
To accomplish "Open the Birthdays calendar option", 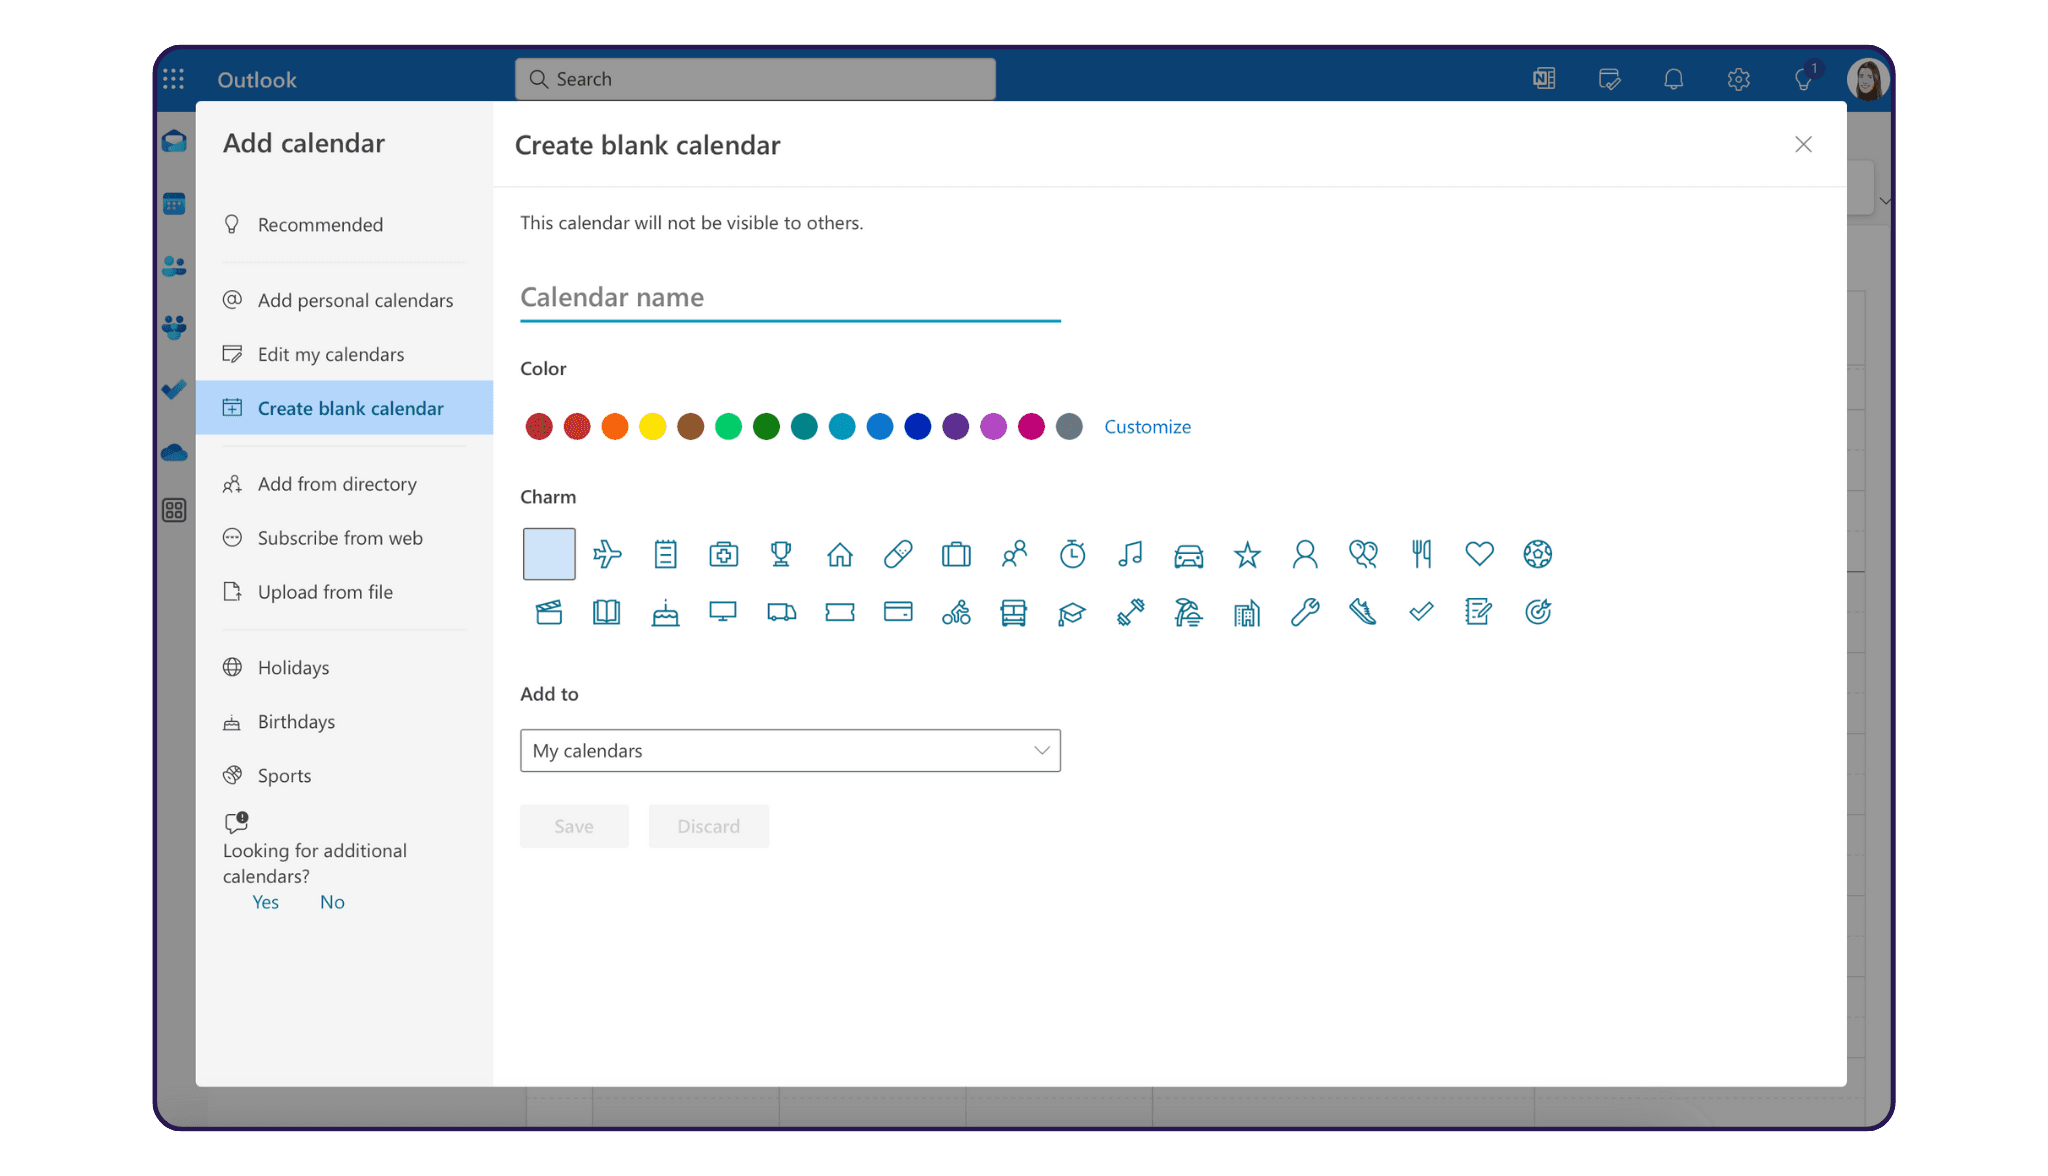I will (345, 721).
